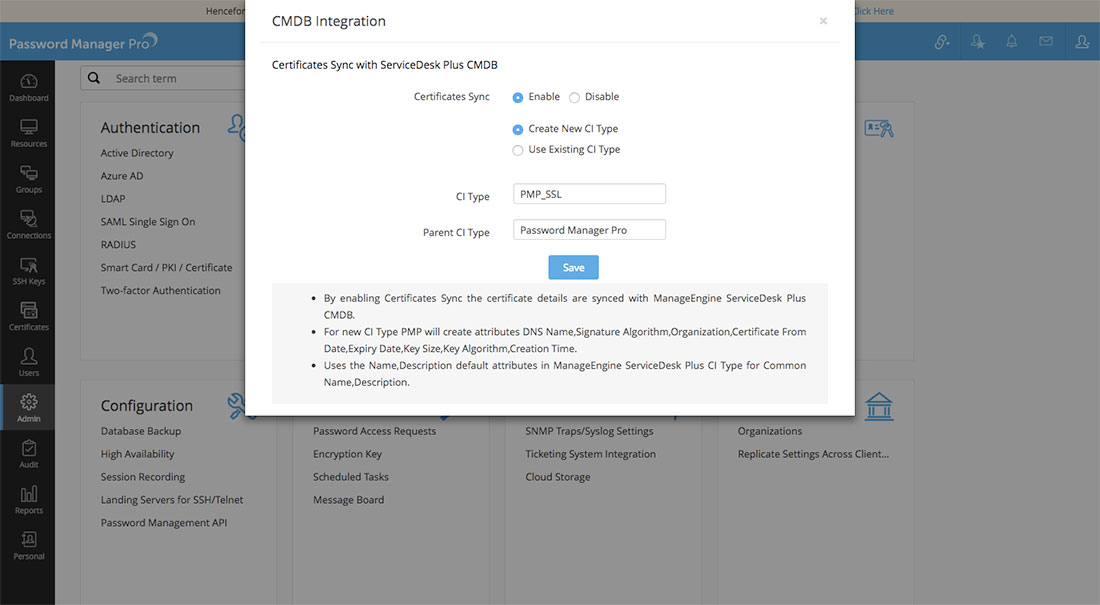Viewport: 1100px width, 605px height.
Task: Select the Disable radio button
Action: point(574,98)
